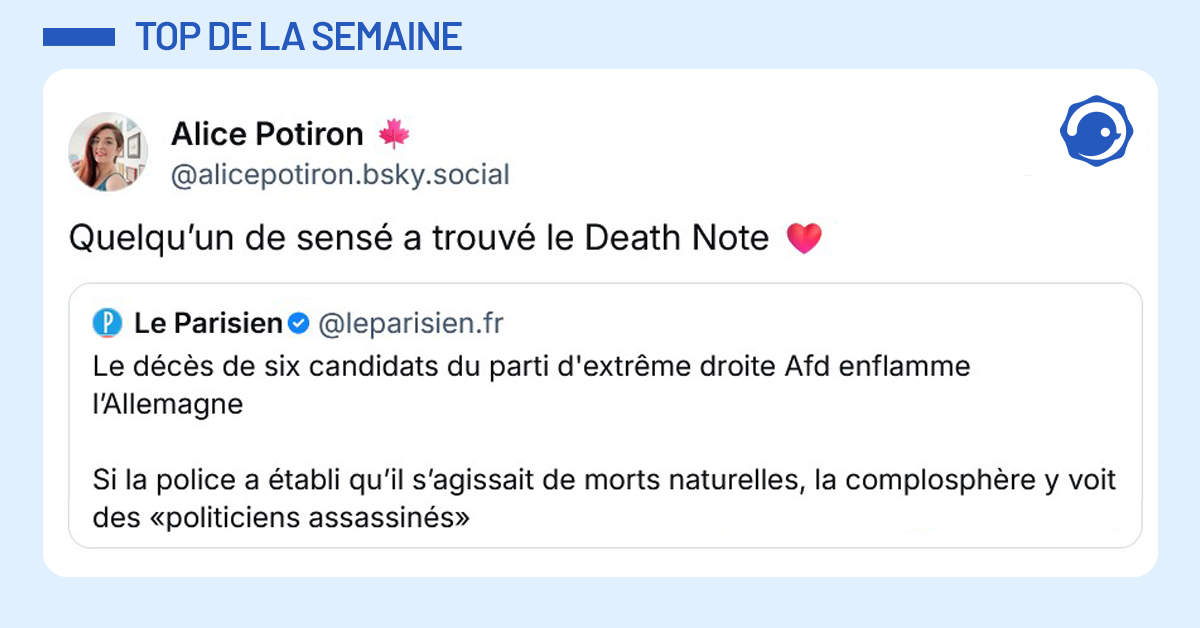Click the blue bar beside the heading
The image size is (1200, 628).
(x=79, y=37)
